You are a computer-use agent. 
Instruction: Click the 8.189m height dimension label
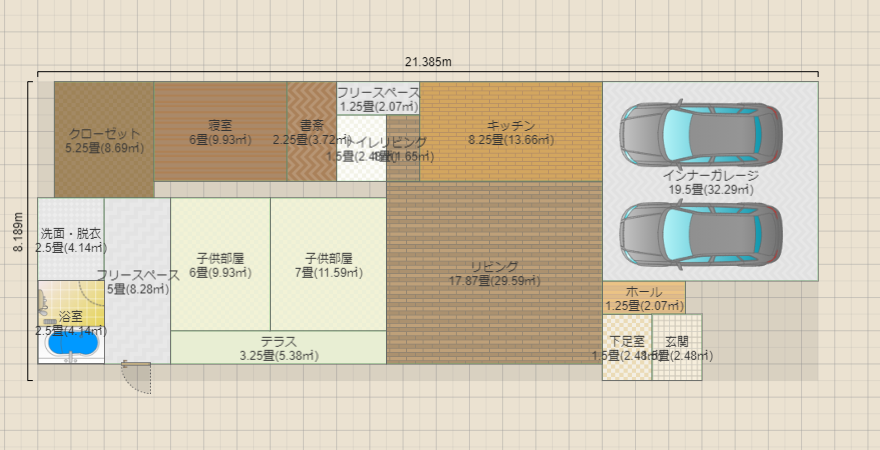tap(17, 231)
